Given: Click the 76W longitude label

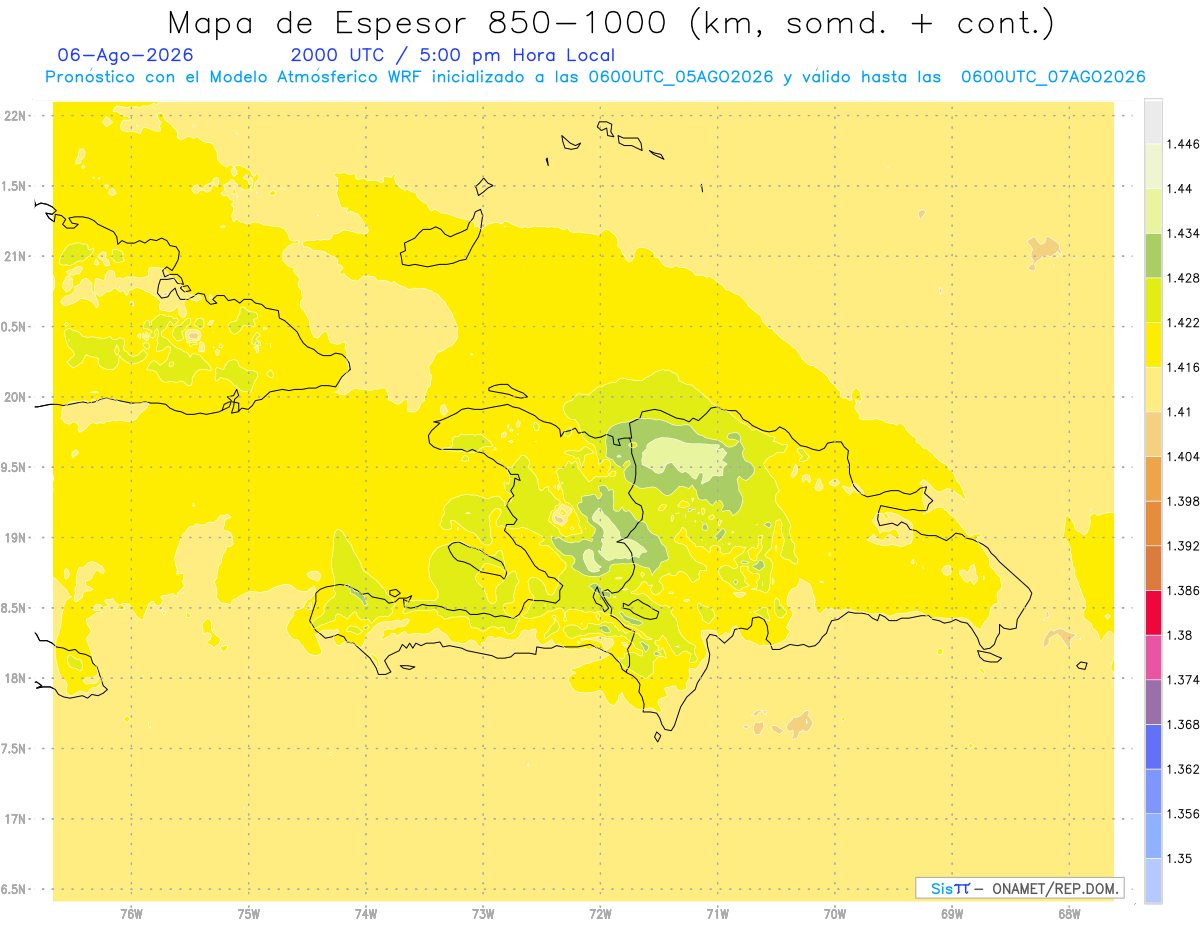Looking at the screenshot, I should (x=131, y=914).
